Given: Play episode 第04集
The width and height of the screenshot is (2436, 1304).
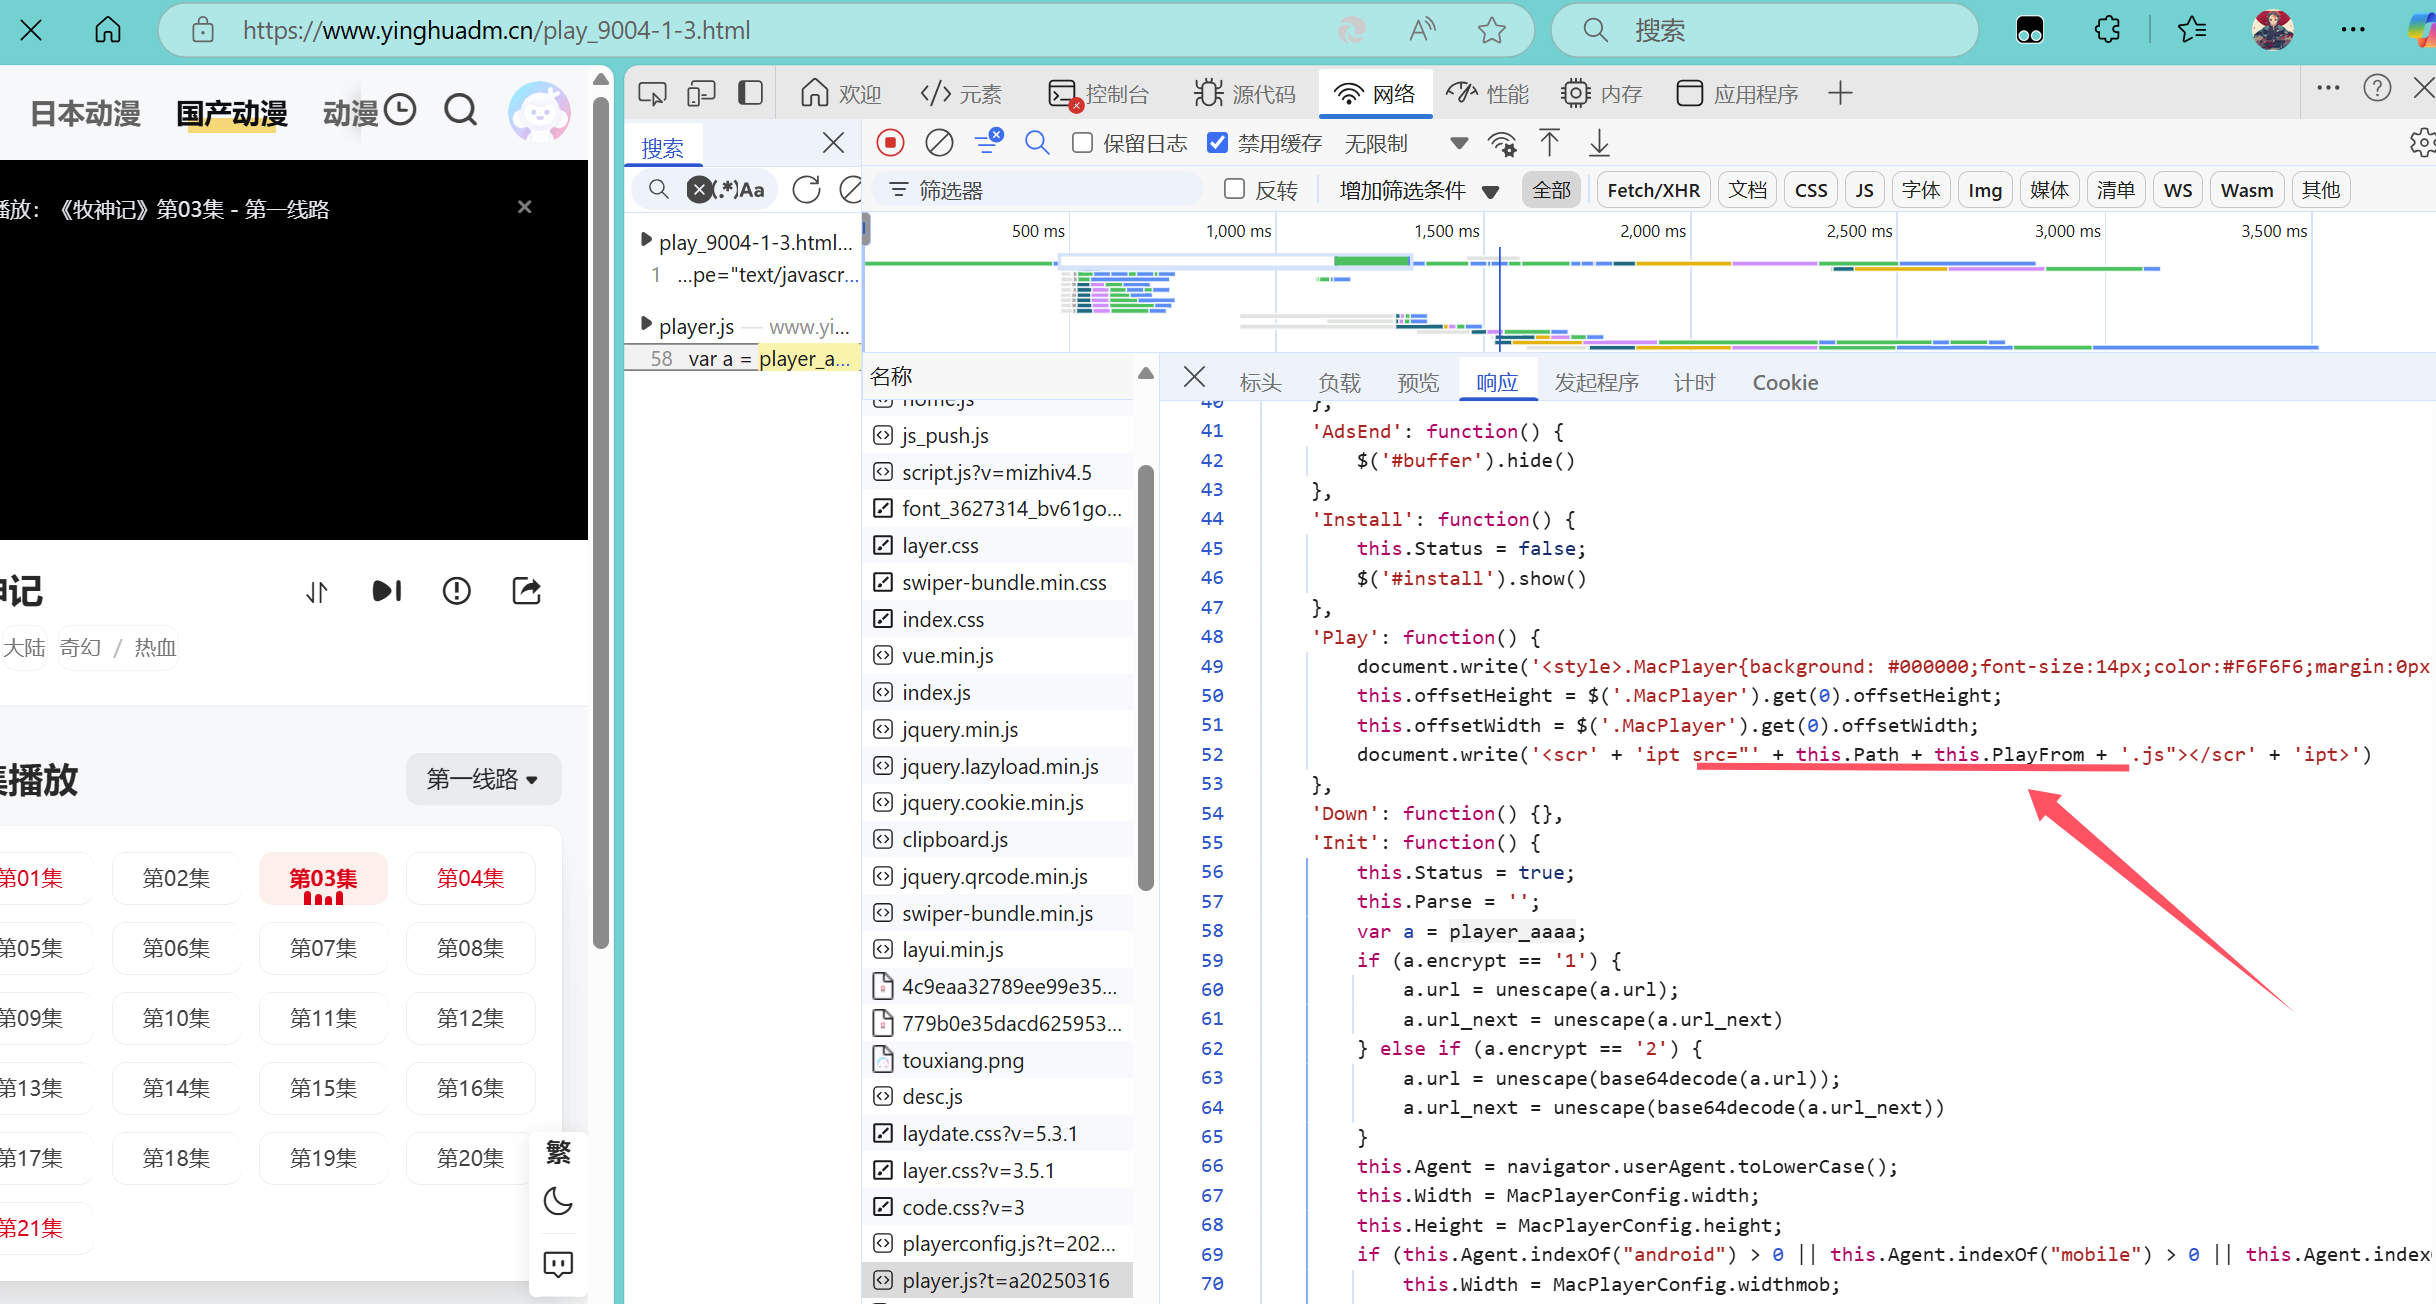Looking at the screenshot, I should pyautogui.click(x=470, y=878).
